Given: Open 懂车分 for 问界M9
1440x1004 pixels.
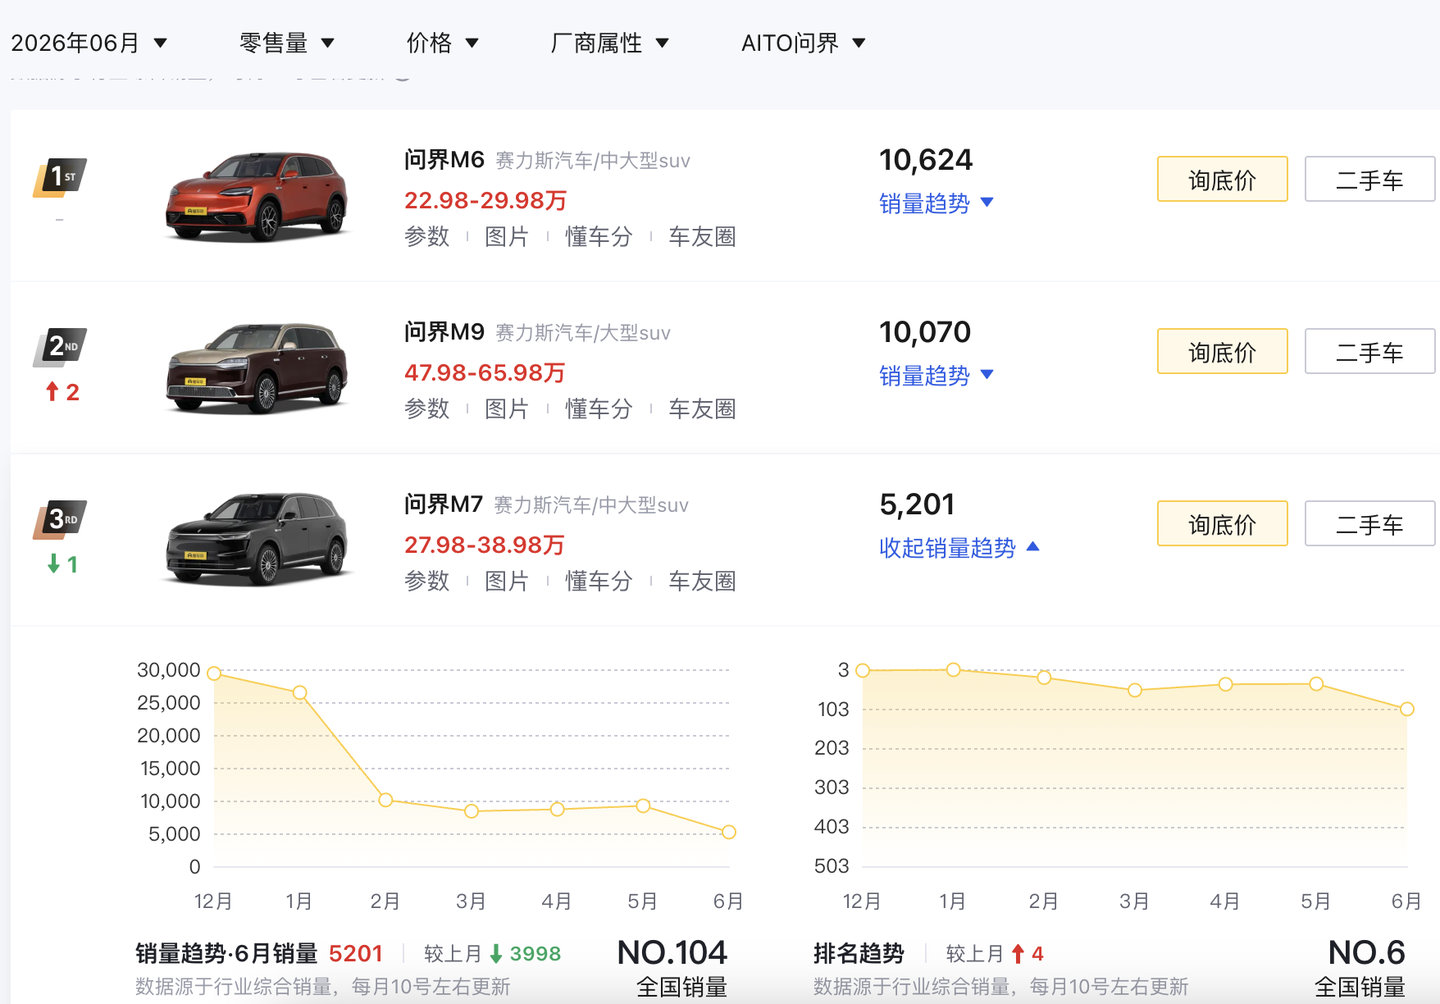Looking at the screenshot, I should click(x=598, y=409).
